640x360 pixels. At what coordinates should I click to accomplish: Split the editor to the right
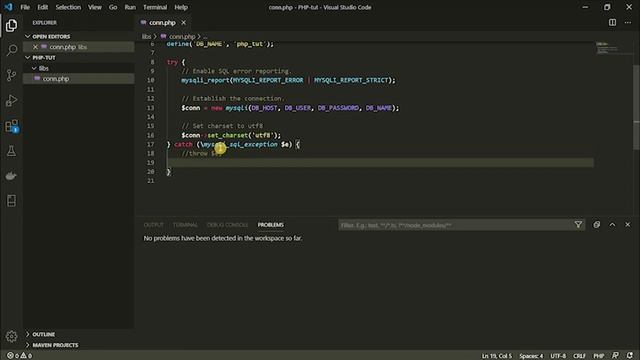612,22
